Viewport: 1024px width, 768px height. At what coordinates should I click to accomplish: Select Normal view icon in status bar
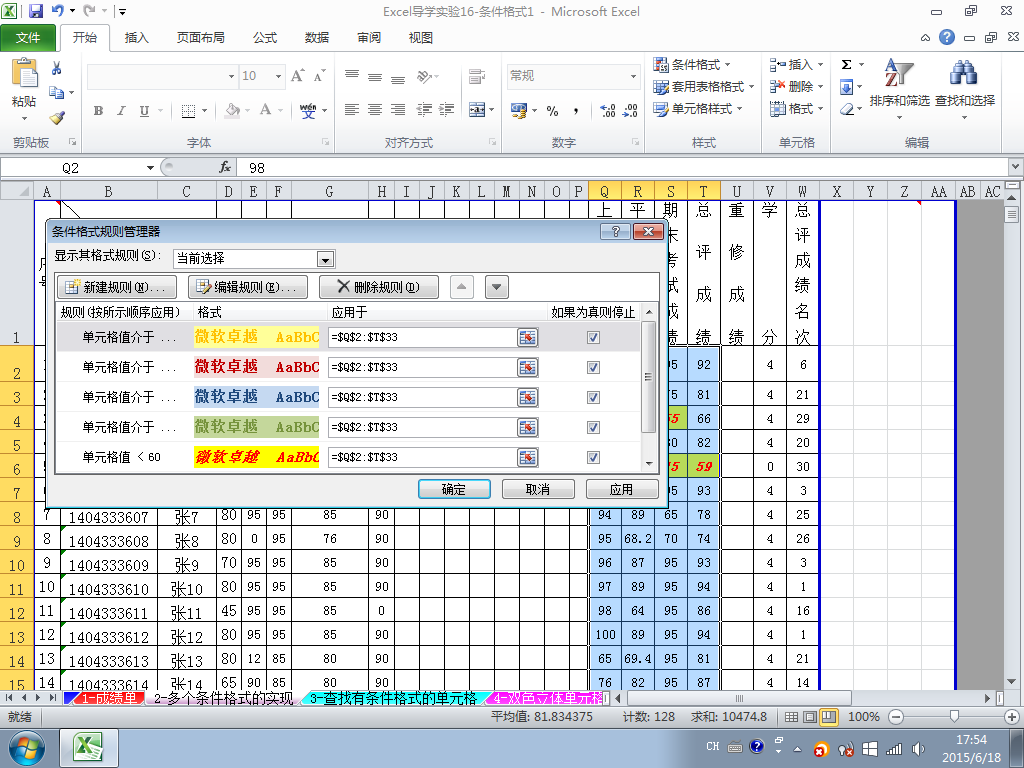coord(791,716)
